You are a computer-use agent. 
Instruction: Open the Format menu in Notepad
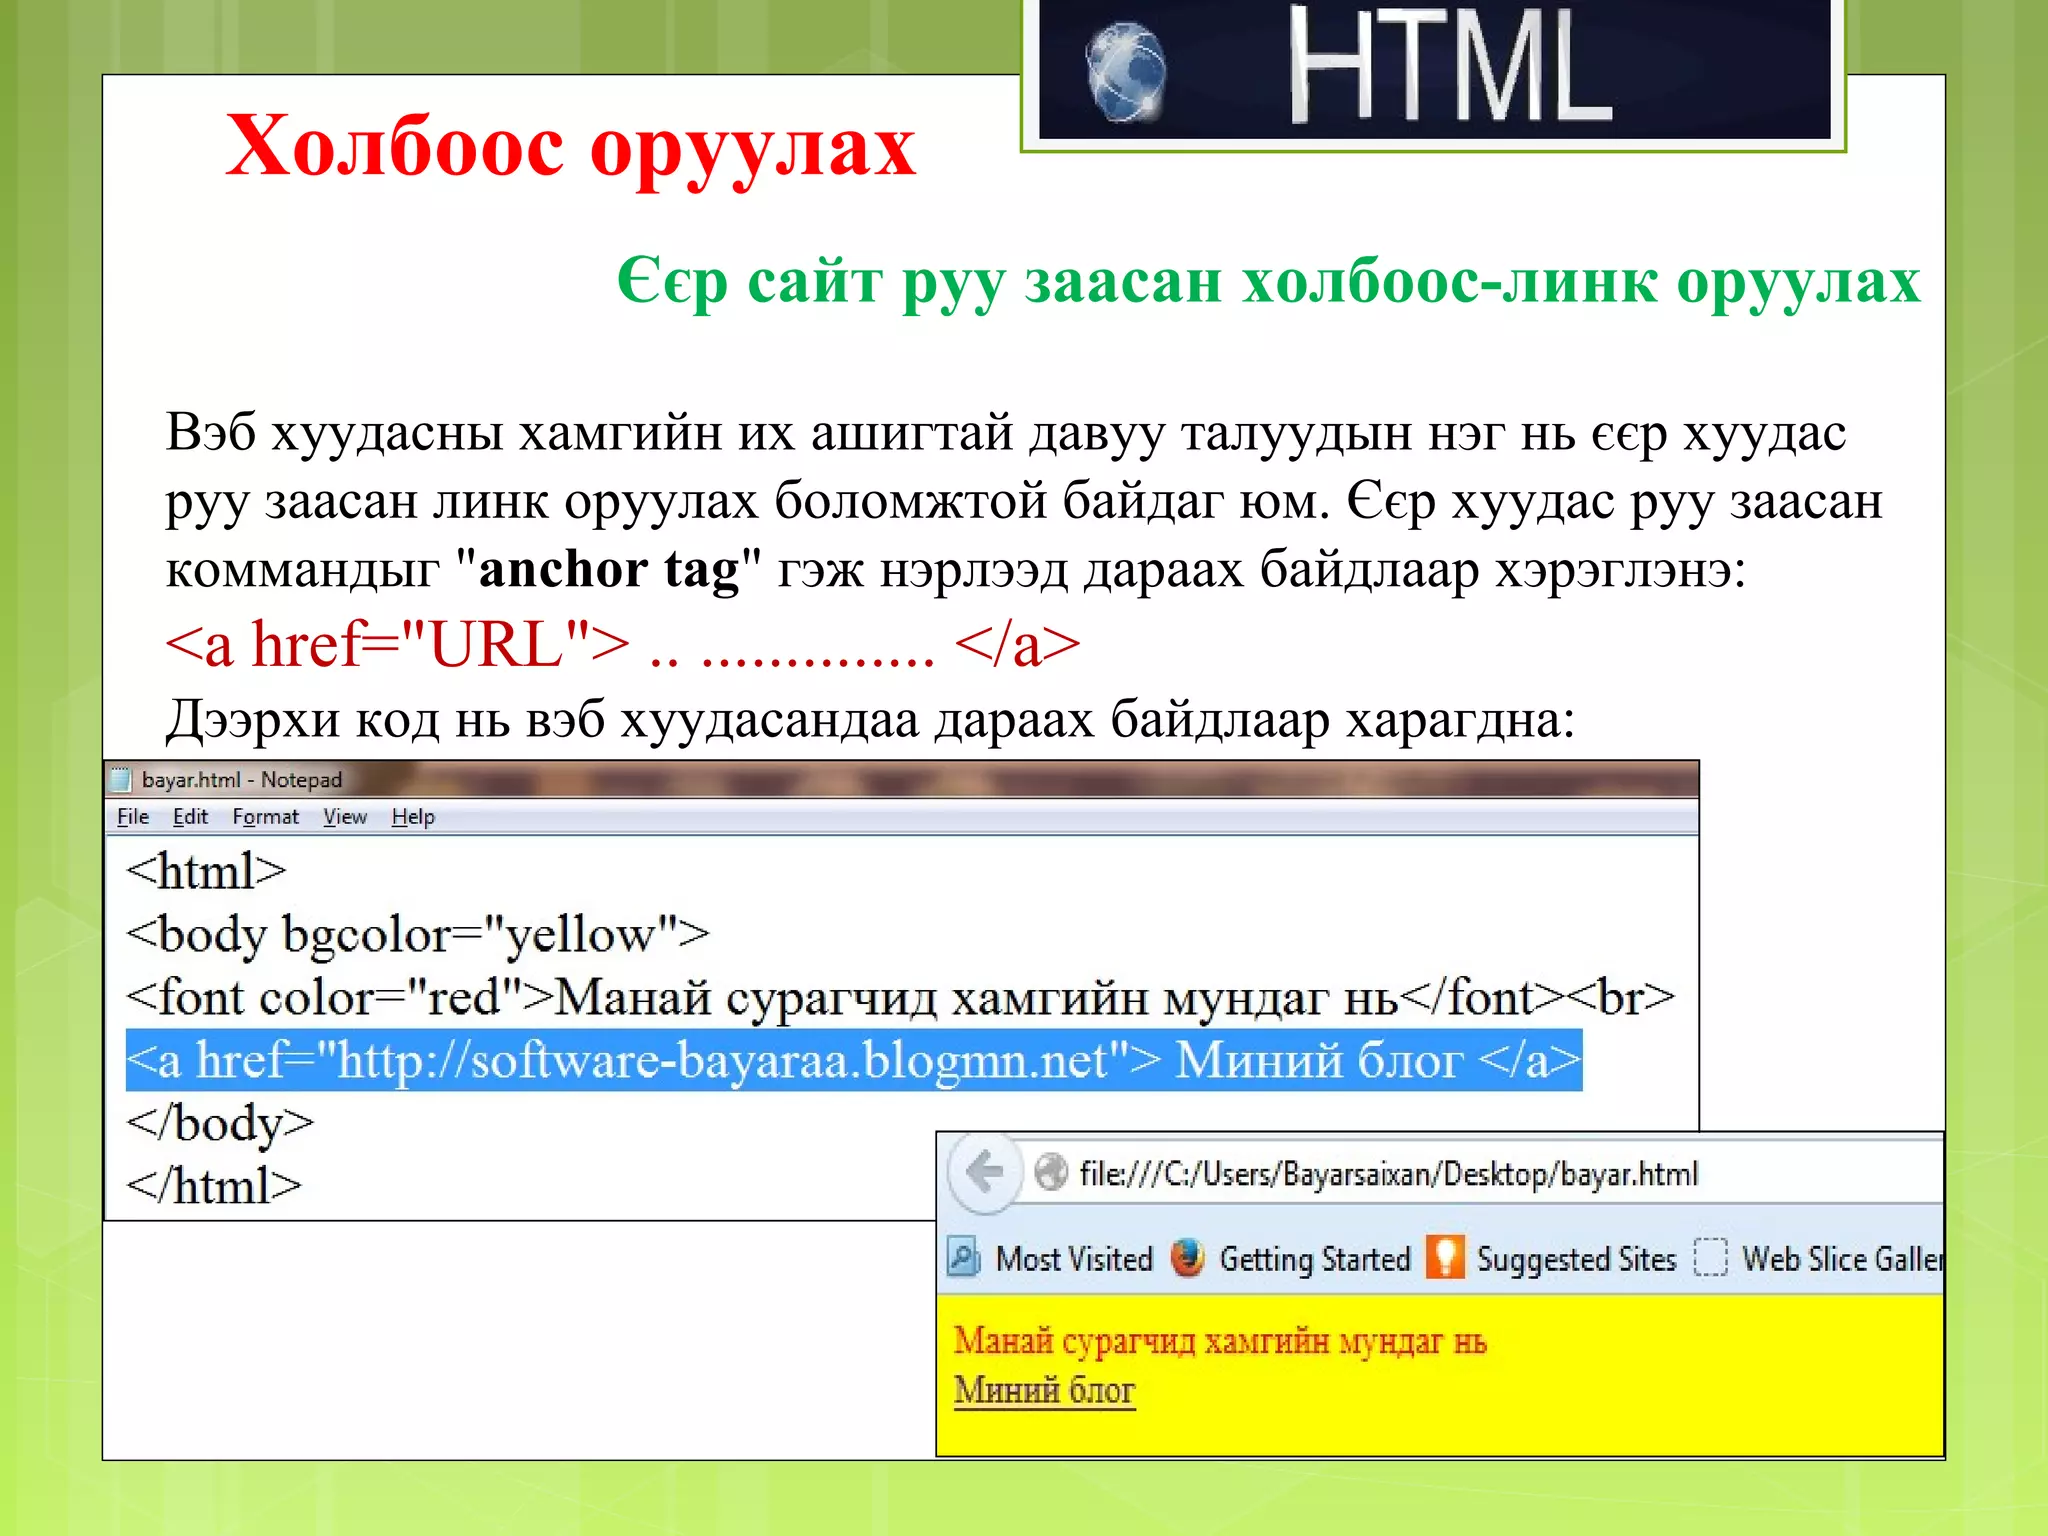click(265, 817)
